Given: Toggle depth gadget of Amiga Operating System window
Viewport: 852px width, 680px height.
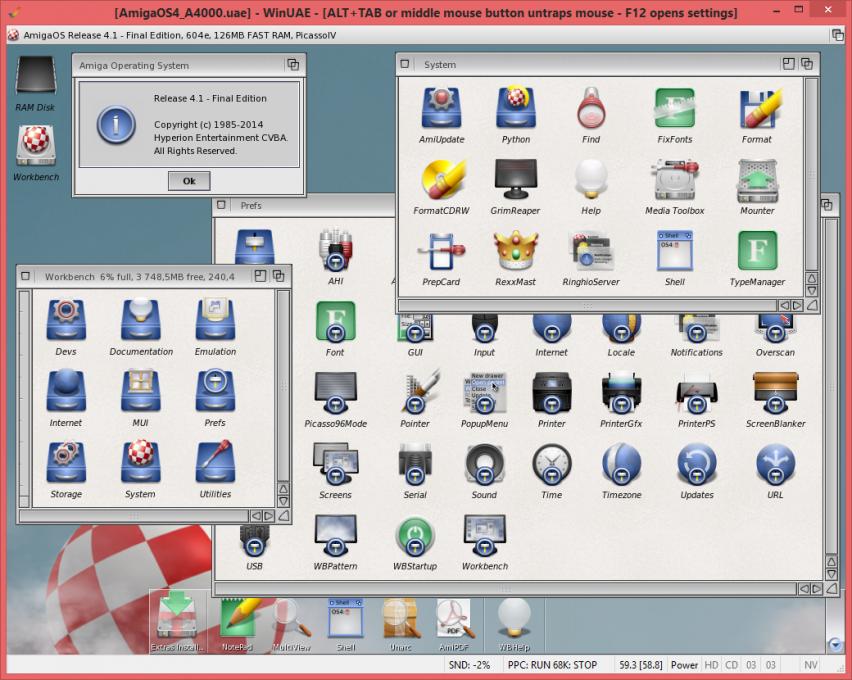Looking at the screenshot, I should point(293,65).
